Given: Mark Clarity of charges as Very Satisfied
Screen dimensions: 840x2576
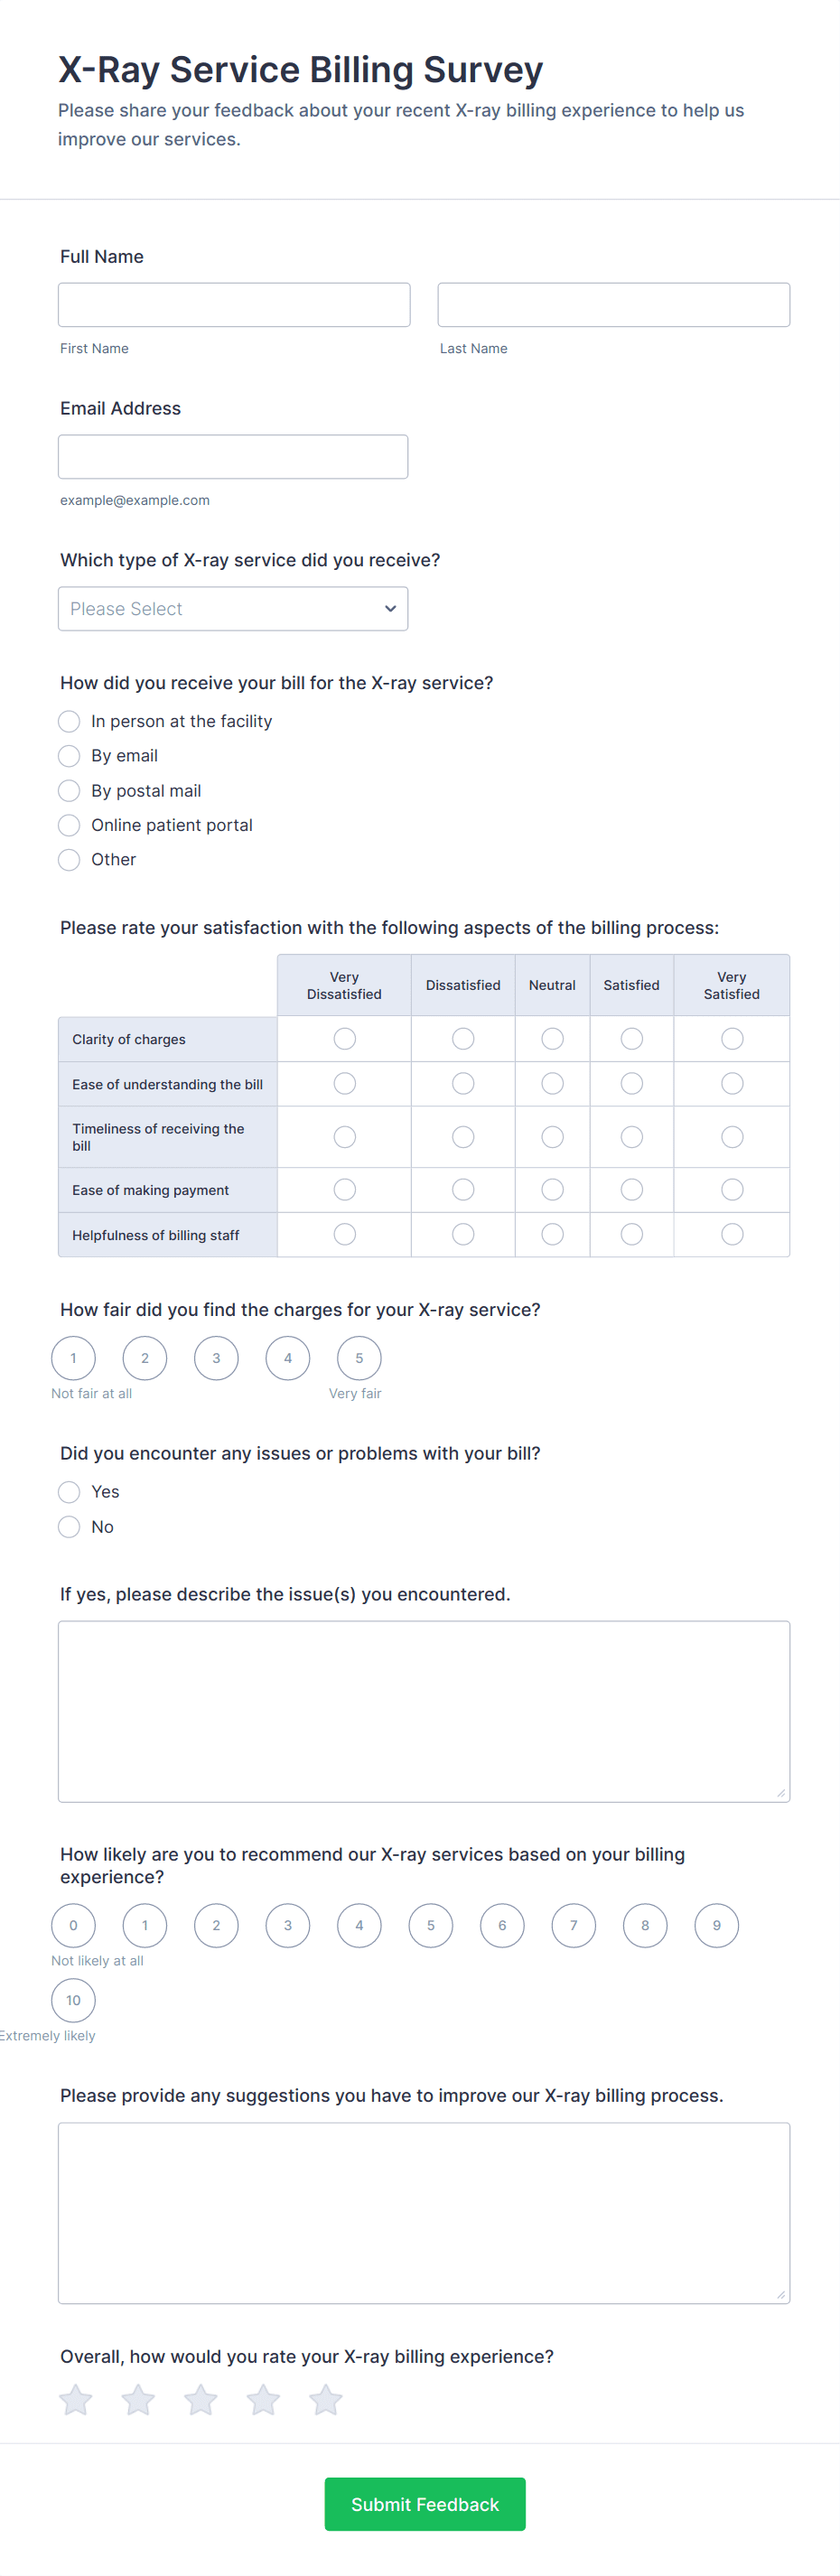Looking at the screenshot, I should tap(732, 1039).
